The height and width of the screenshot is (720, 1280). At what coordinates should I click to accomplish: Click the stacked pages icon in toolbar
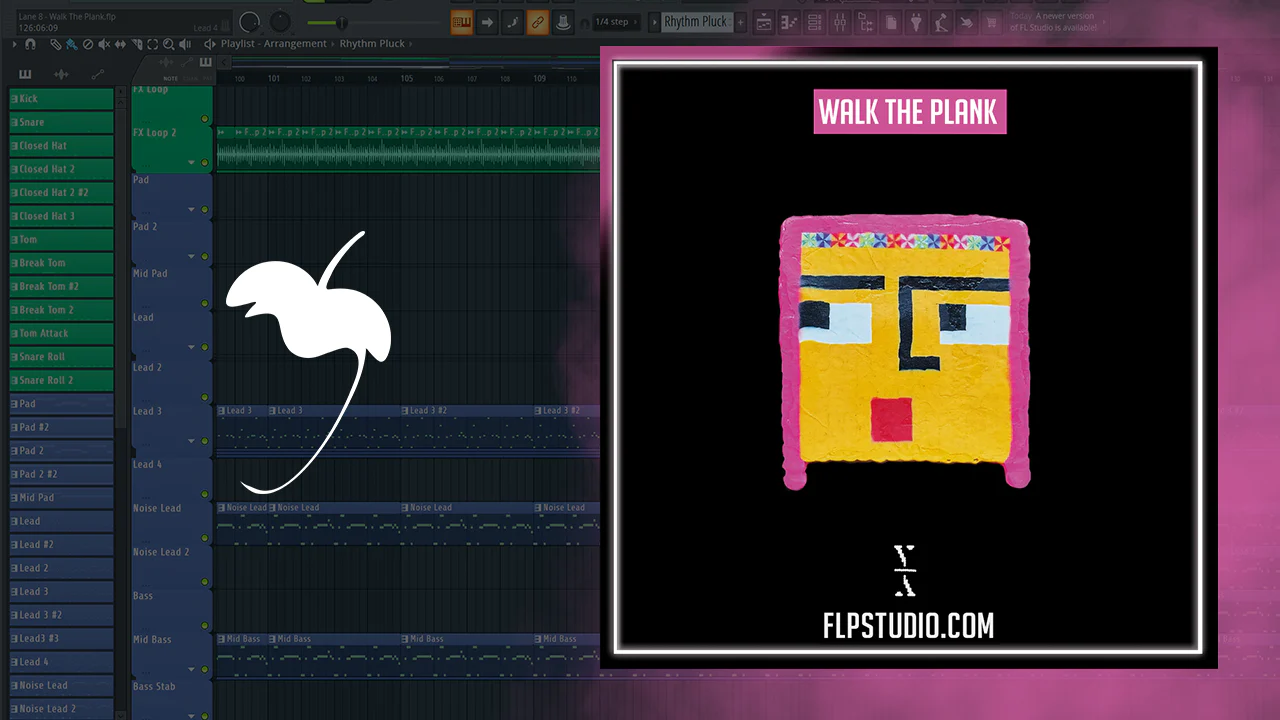(x=891, y=22)
